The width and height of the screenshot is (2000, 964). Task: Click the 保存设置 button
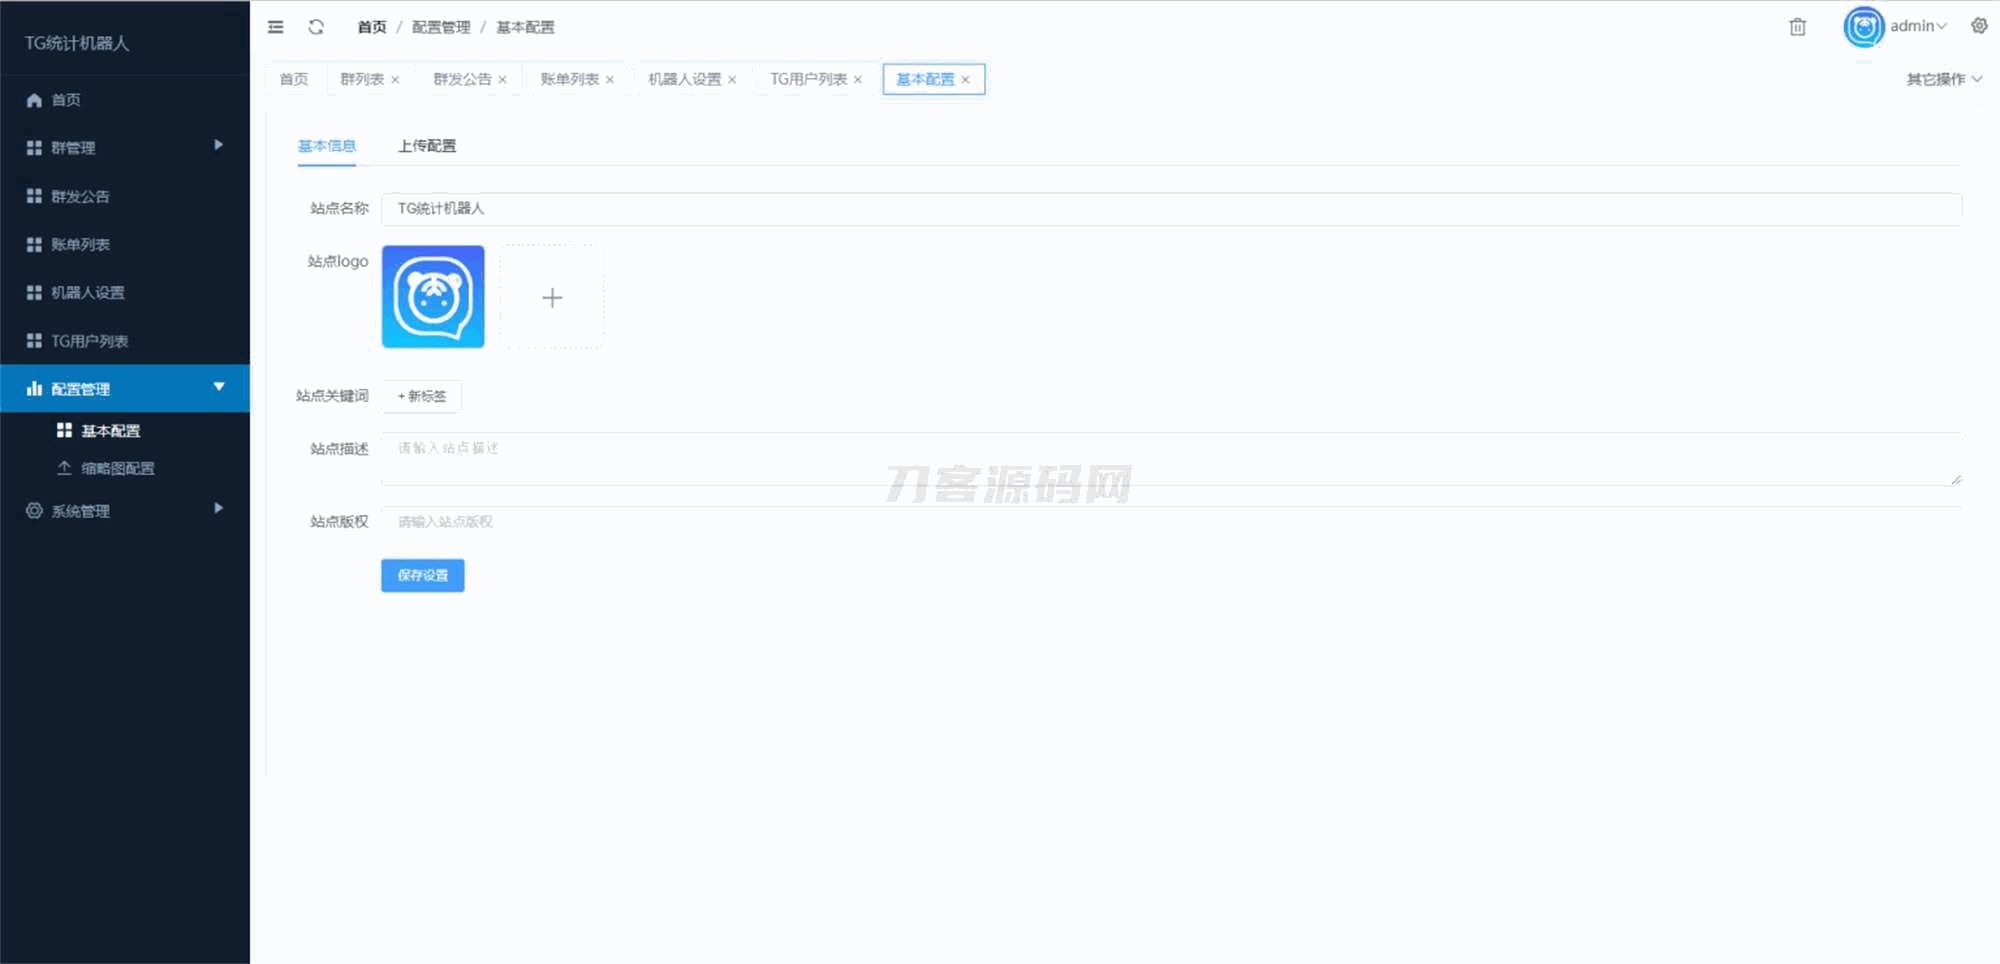click(x=422, y=575)
